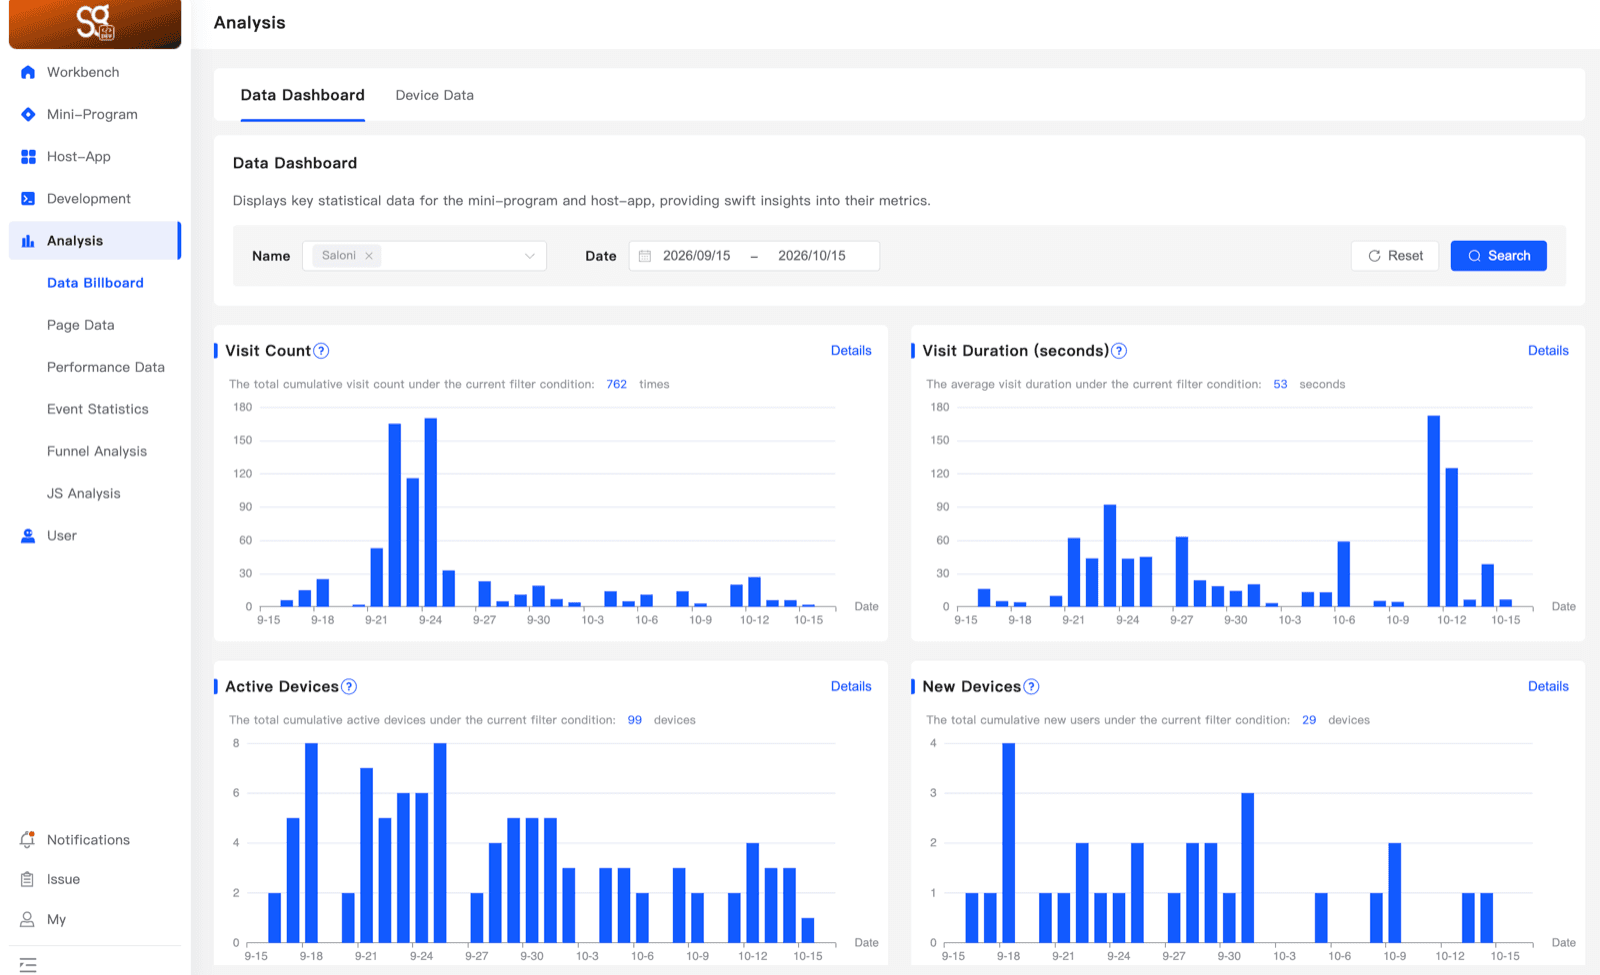Click the Mini-Program diamond icon
1600x975 pixels.
(28, 114)
